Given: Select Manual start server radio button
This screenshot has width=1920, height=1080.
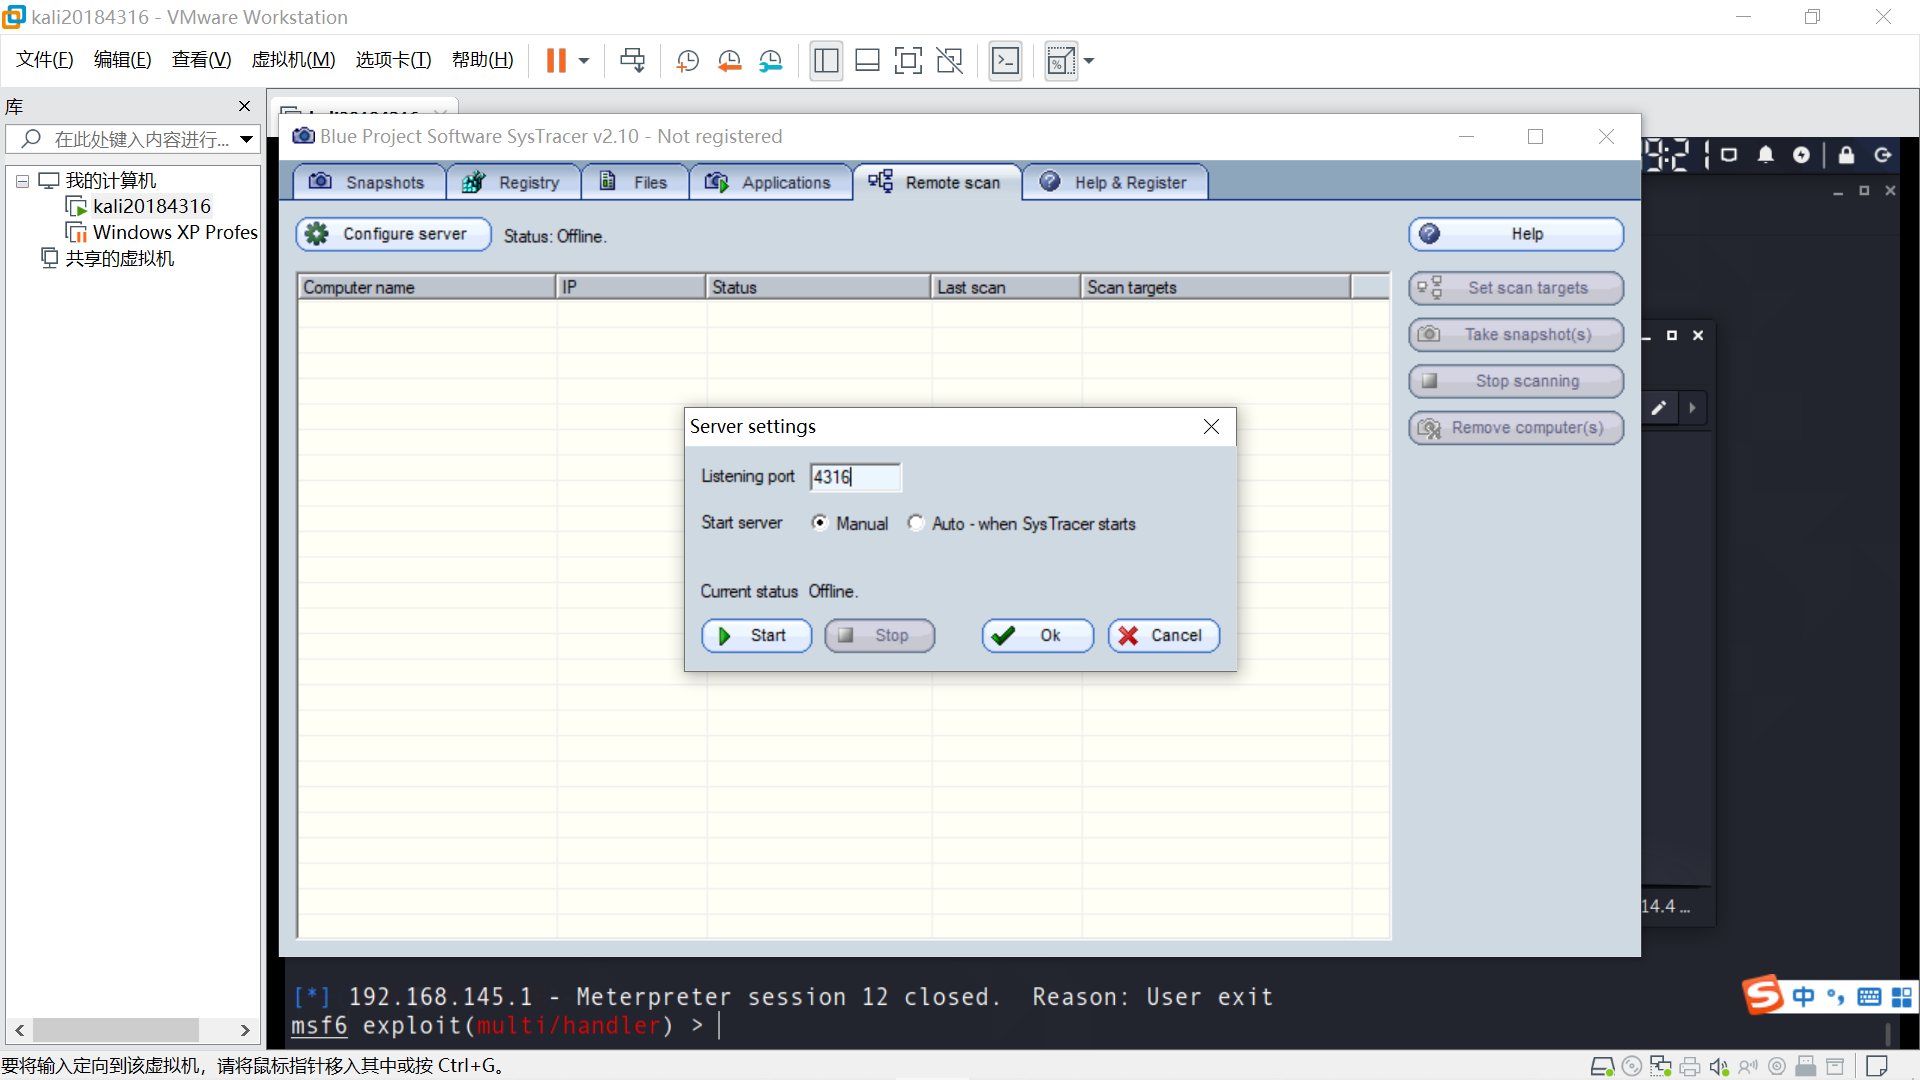Looking at the screenshot, I should tap(820, 523).
